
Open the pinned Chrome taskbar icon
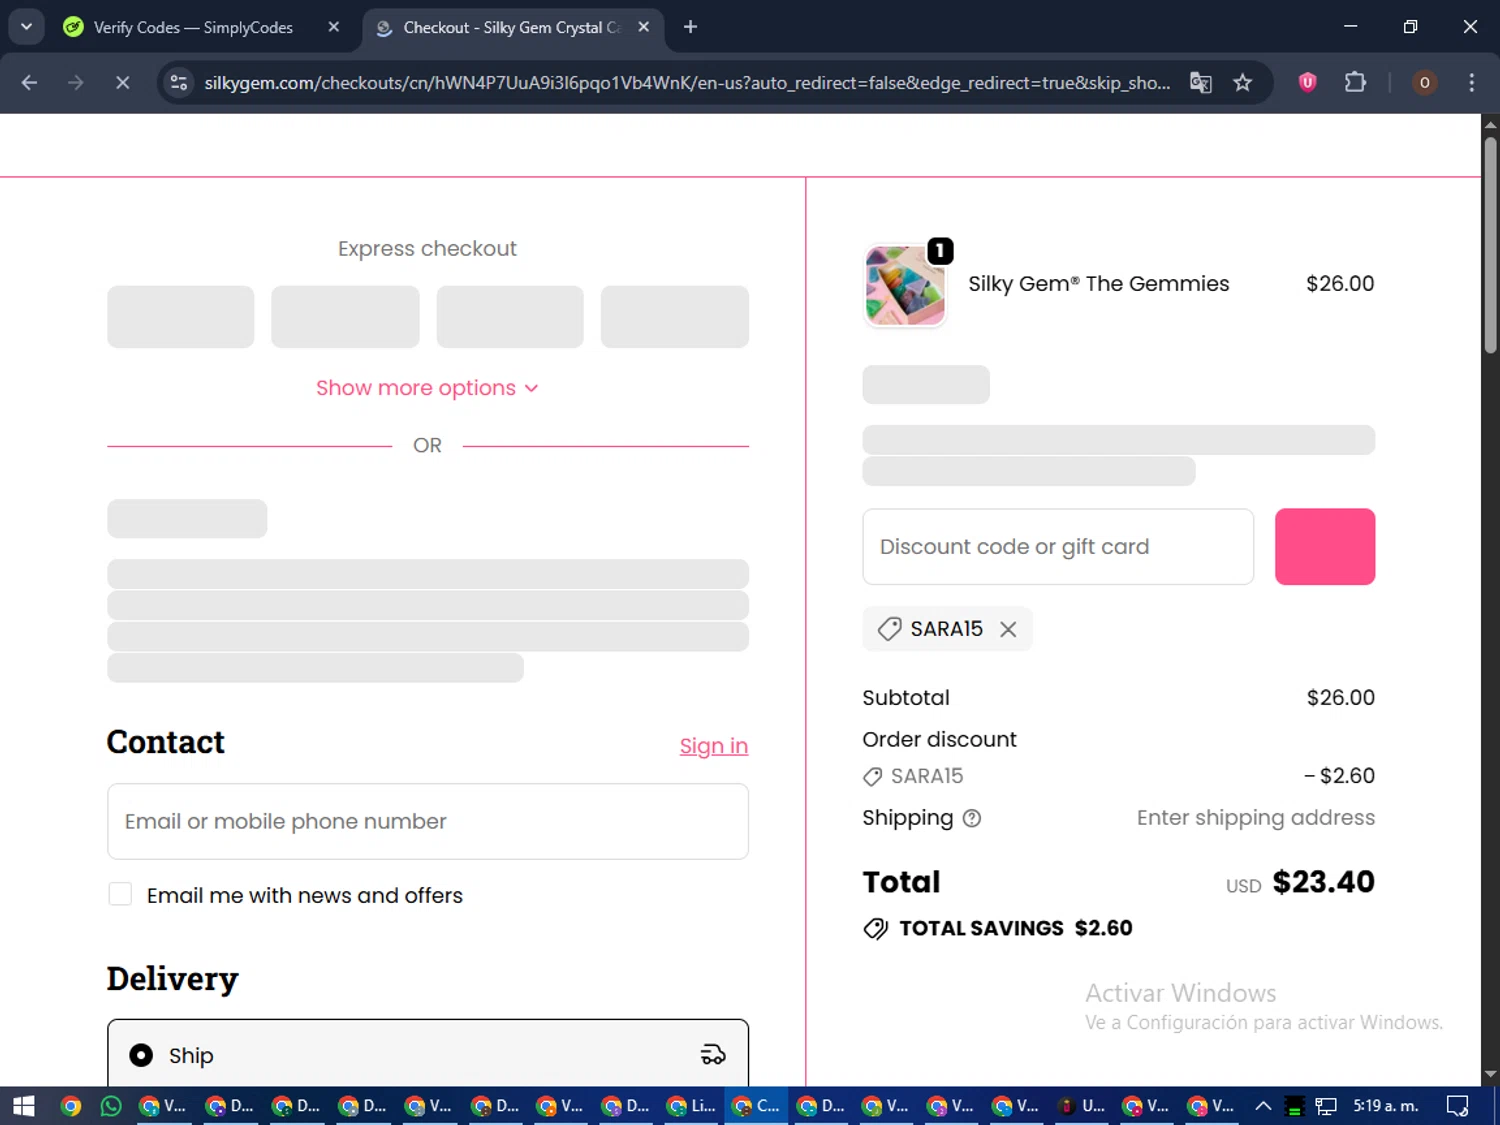pos(70,1106)
